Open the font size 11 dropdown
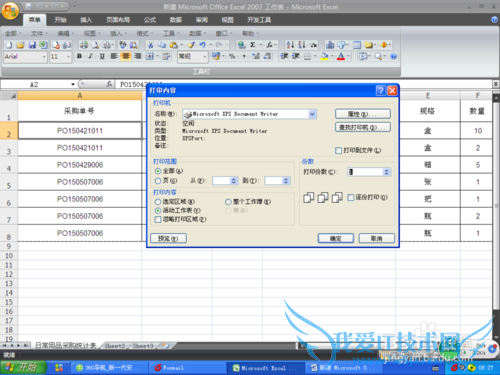The image size is (500, 375). tap(69, 57)
